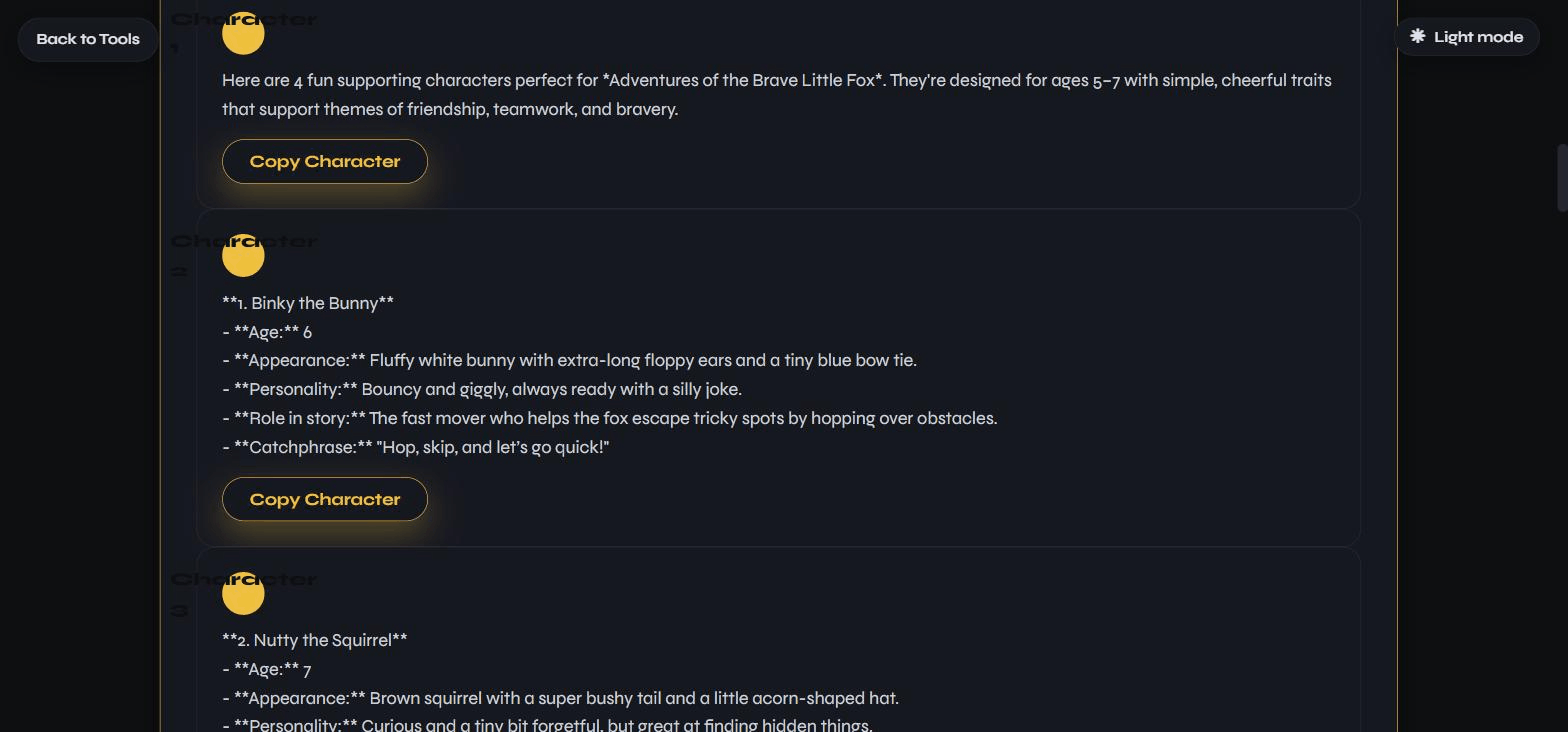Click the faded Character heading above Nutty
The width and height of the screenshot is (1568, 732).
(x=244, y=594)
